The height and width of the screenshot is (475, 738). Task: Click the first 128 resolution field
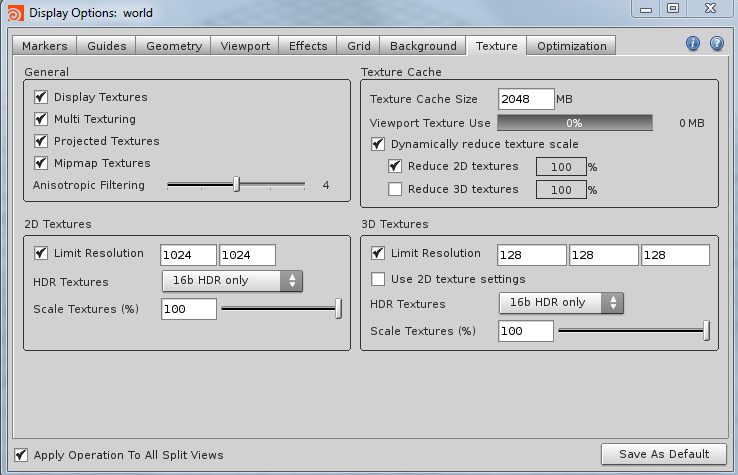(x=532, y=255)
